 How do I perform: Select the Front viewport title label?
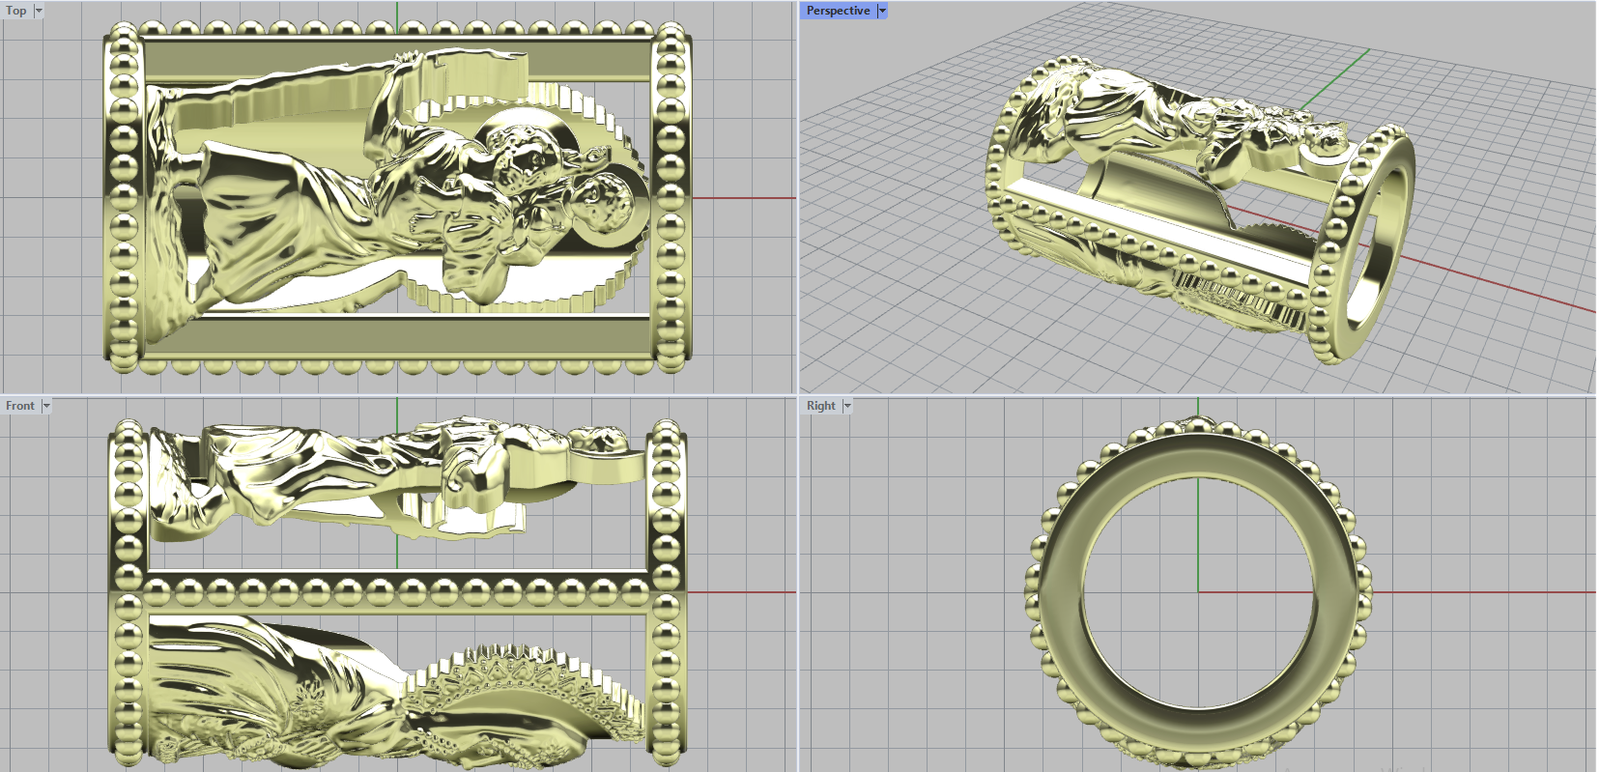click(20, 406)
